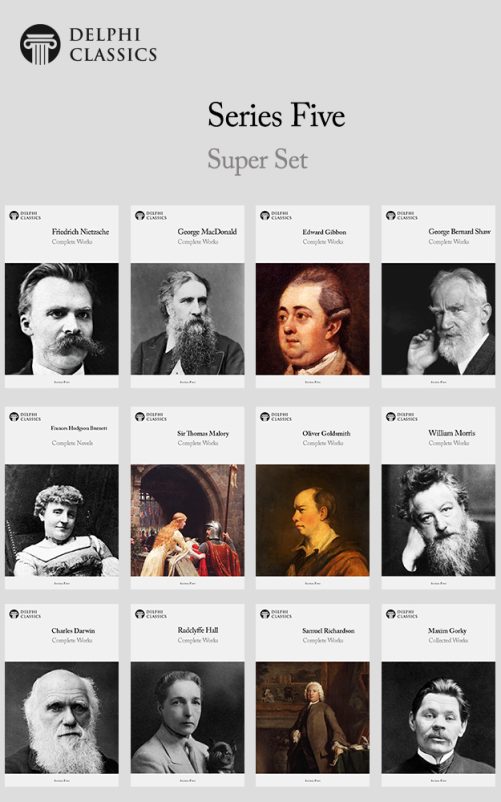
Task: Choose the Sir Thomas Malory knight painting
Action: click(188, 520)
